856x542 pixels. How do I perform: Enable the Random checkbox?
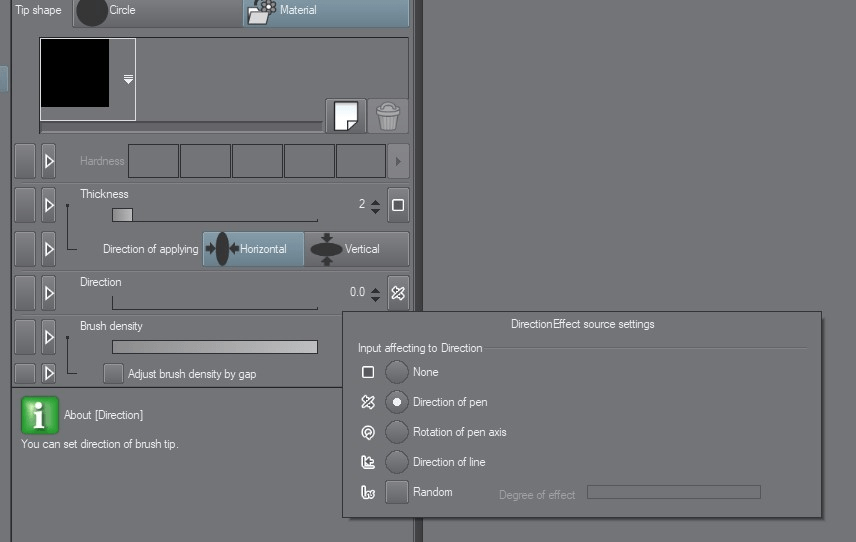[397, 492]
